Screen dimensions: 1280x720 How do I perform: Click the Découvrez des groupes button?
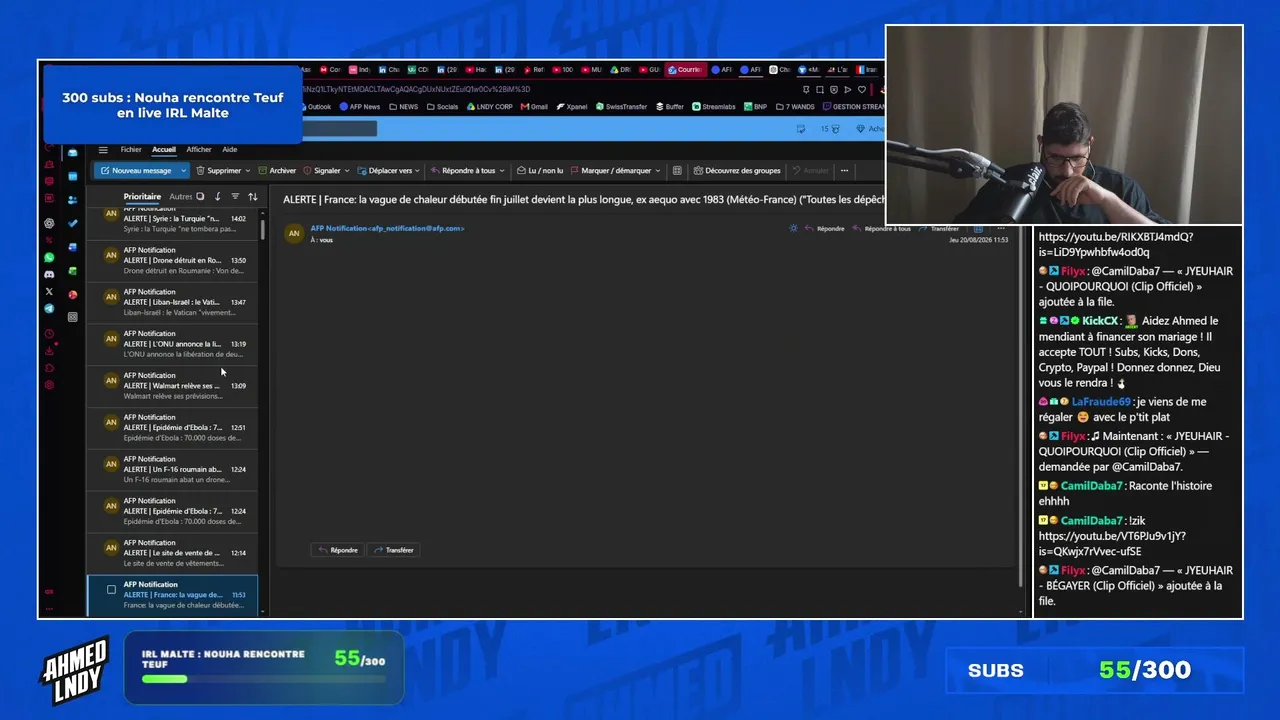click(x=737, y=171)
